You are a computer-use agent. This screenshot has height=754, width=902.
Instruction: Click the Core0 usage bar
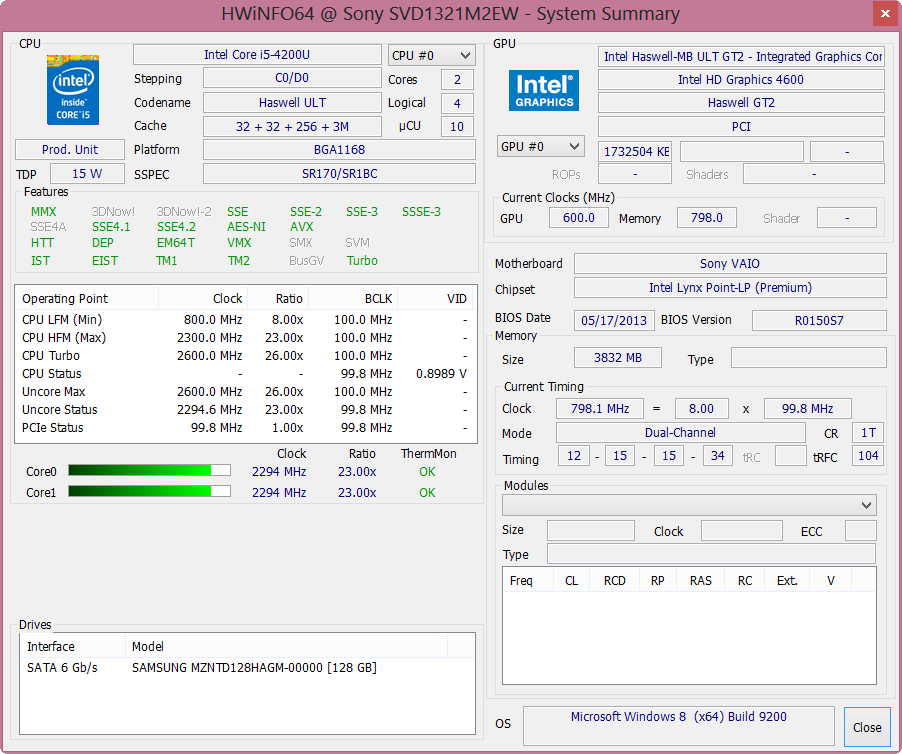150,470
